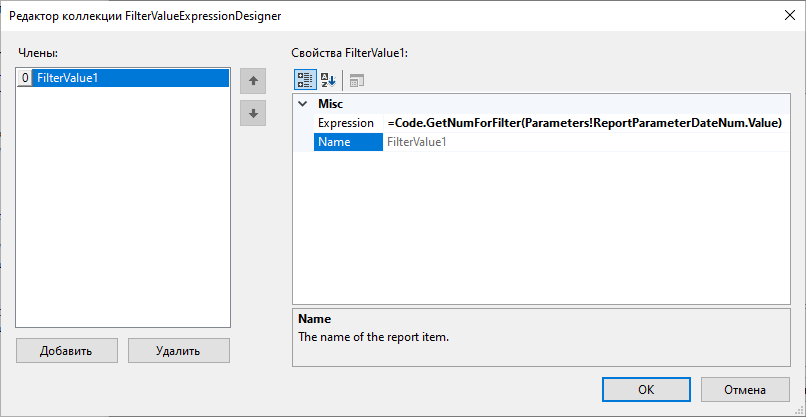Viewport: 806px width, 417px height.
Task: Select the Expression property label
Action: point(346,123)
